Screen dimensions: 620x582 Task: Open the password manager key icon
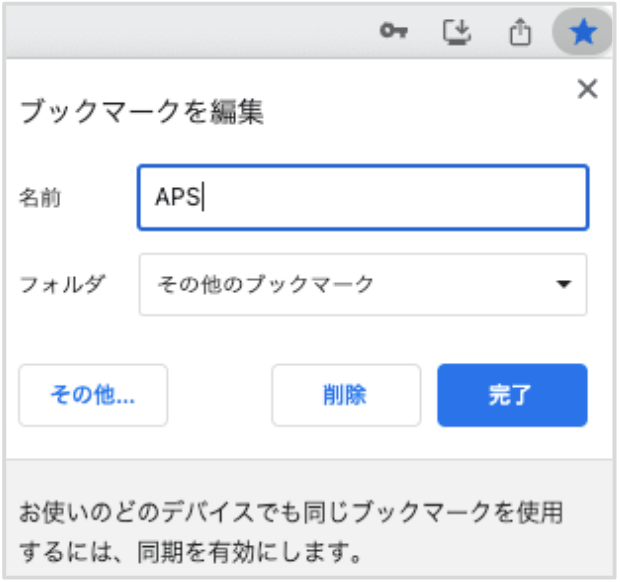[393, 31]
